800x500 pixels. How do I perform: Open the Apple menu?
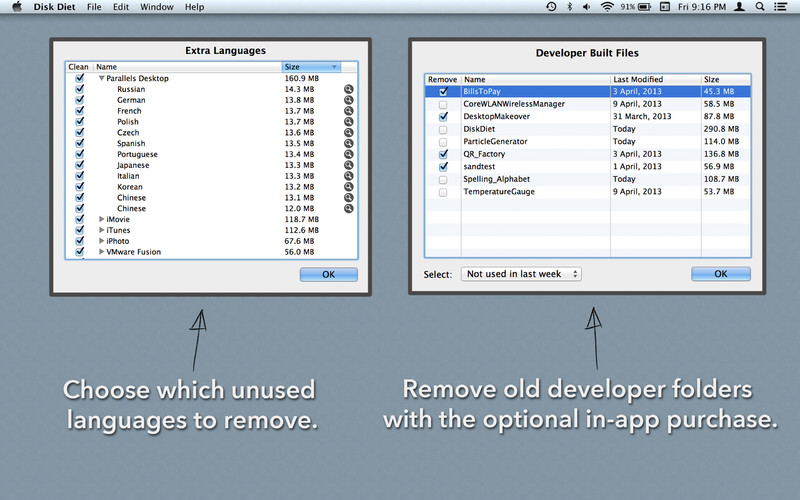[17, 7]
